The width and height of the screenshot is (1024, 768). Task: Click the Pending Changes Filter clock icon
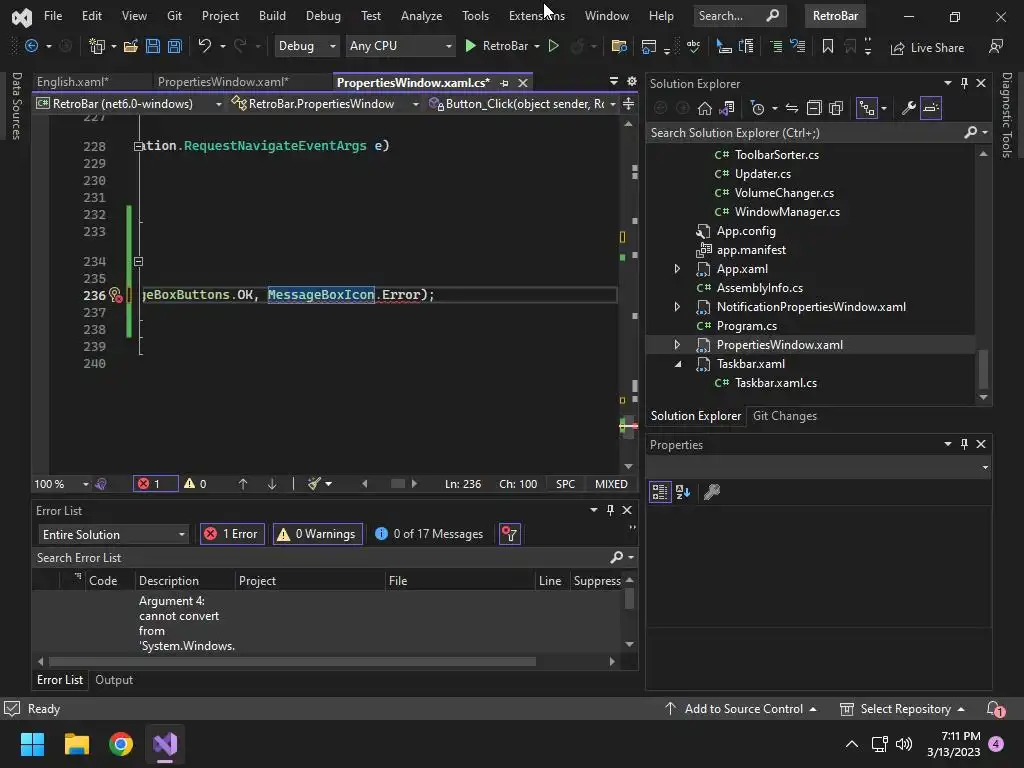click(758, 108)
